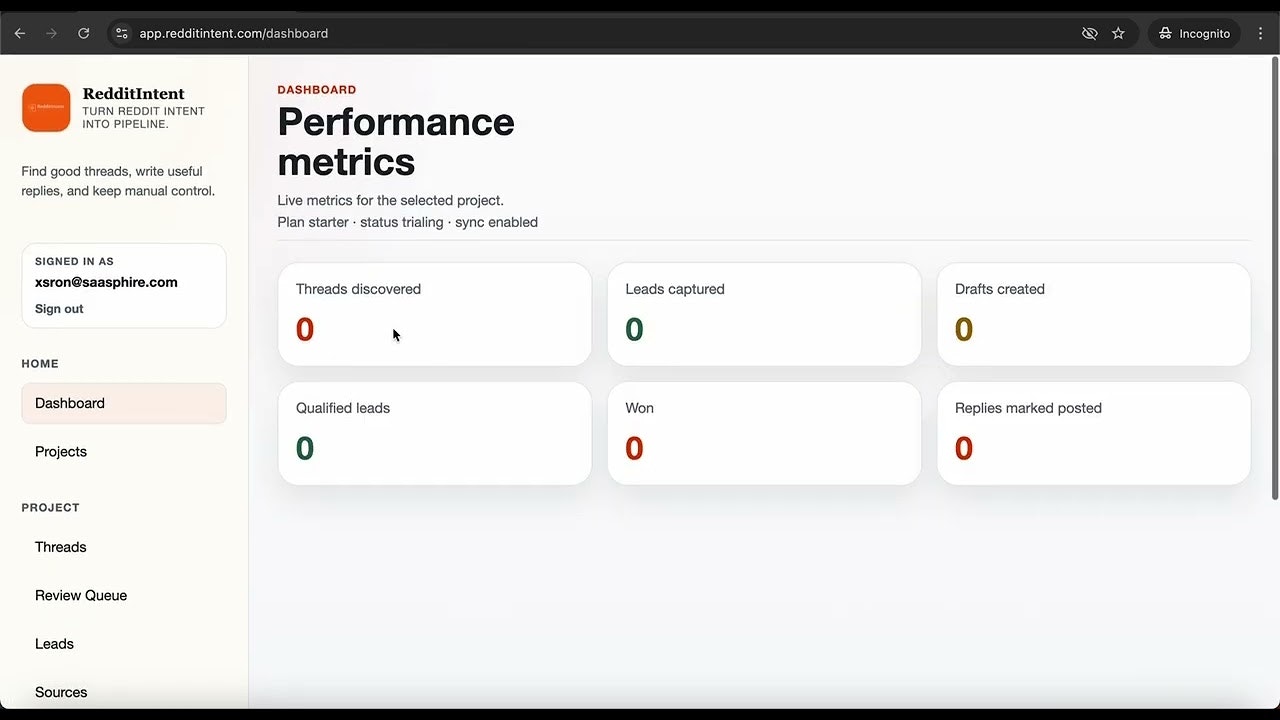Screen dimensions: 1280x720
Task: Open Dashboard in sidebar
Action: 124,403
